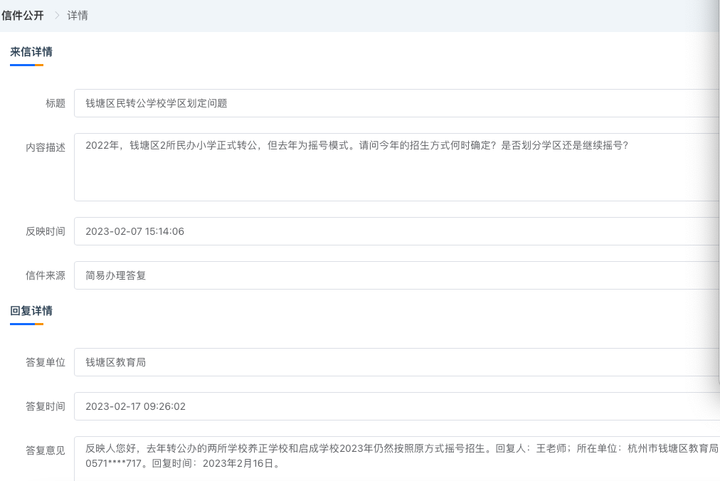Click the 反映时间 field label
This screenshot has height=481, width=720.
(x=45, y=231)
